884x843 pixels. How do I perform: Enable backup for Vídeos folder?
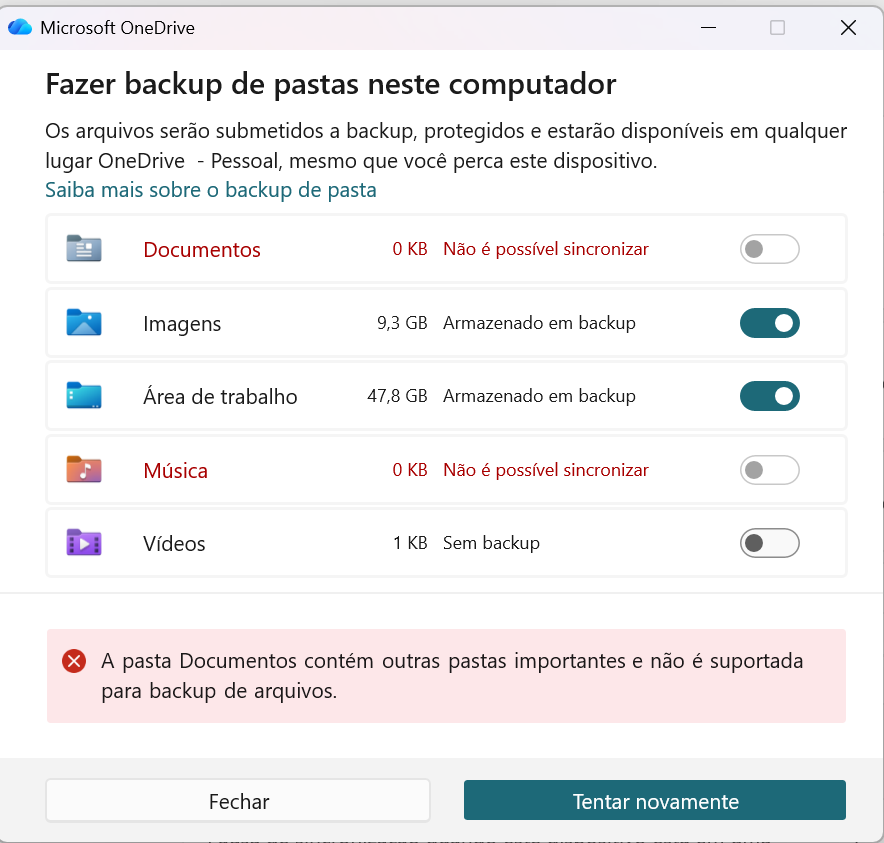770,543
